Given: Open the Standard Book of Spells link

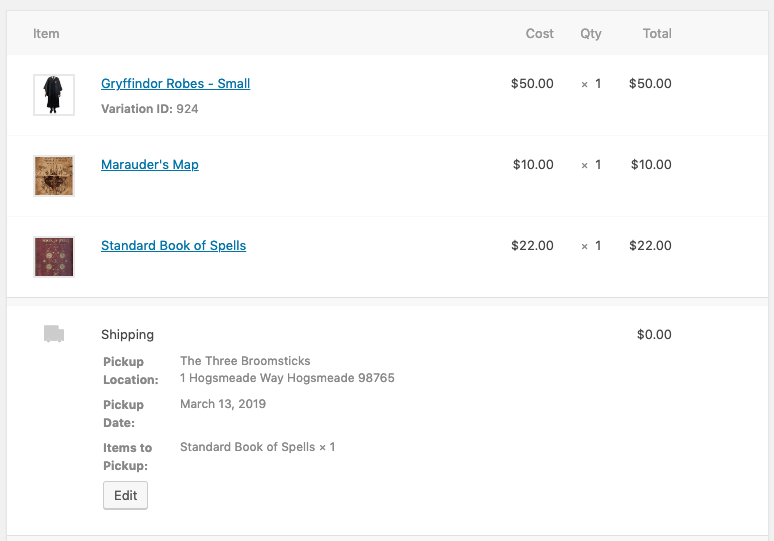Looking at the screenshot, I should [x=173, y=246].
